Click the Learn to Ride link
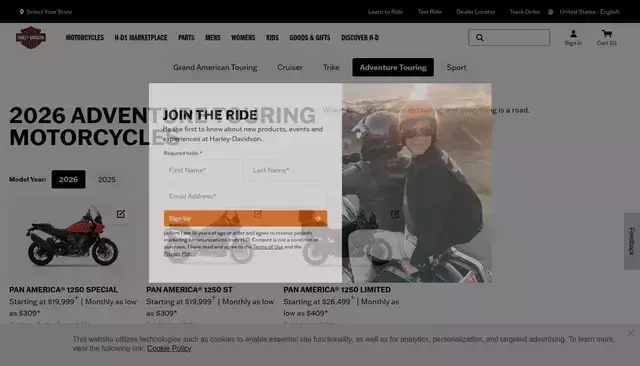Image resolution: width=640 pixels, height=366 pixels. tap(385, 12)
